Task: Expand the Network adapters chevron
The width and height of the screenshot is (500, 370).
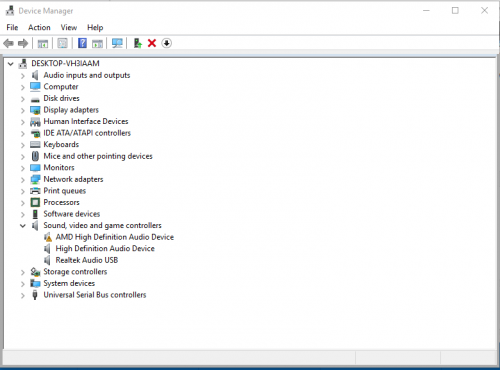Action: click(x=23, y=180)
